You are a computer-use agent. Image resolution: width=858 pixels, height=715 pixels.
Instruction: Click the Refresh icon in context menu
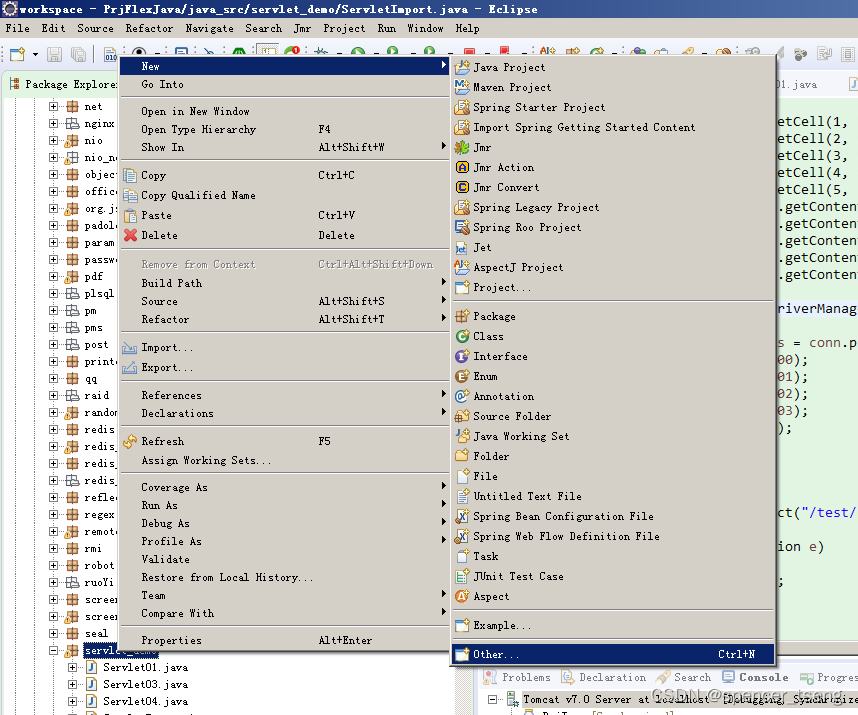coord(130,441)
